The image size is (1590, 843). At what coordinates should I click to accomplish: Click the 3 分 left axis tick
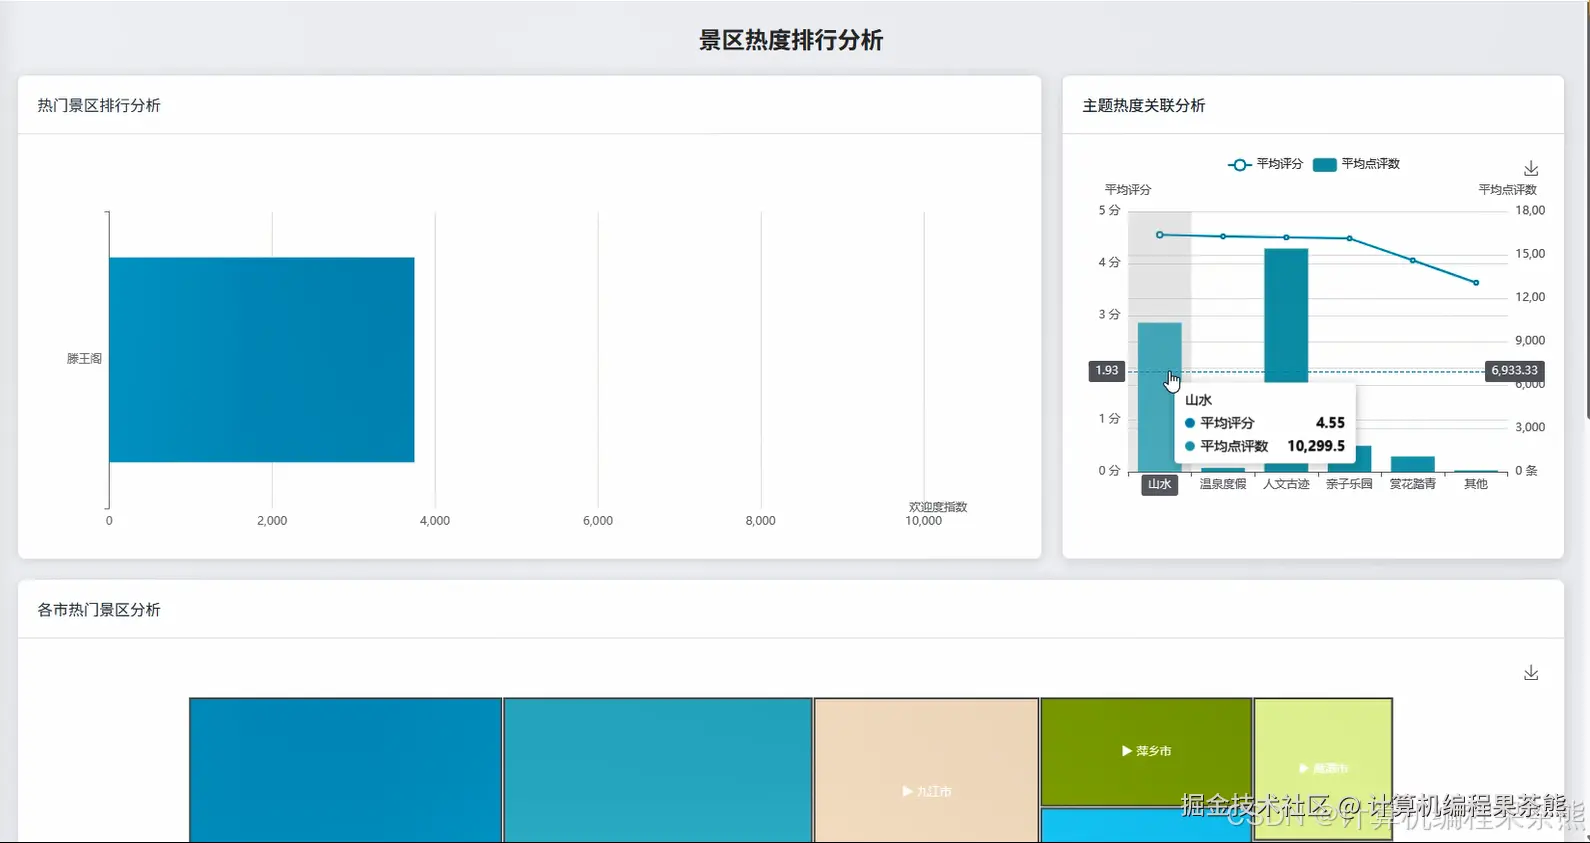[1109, 314]
